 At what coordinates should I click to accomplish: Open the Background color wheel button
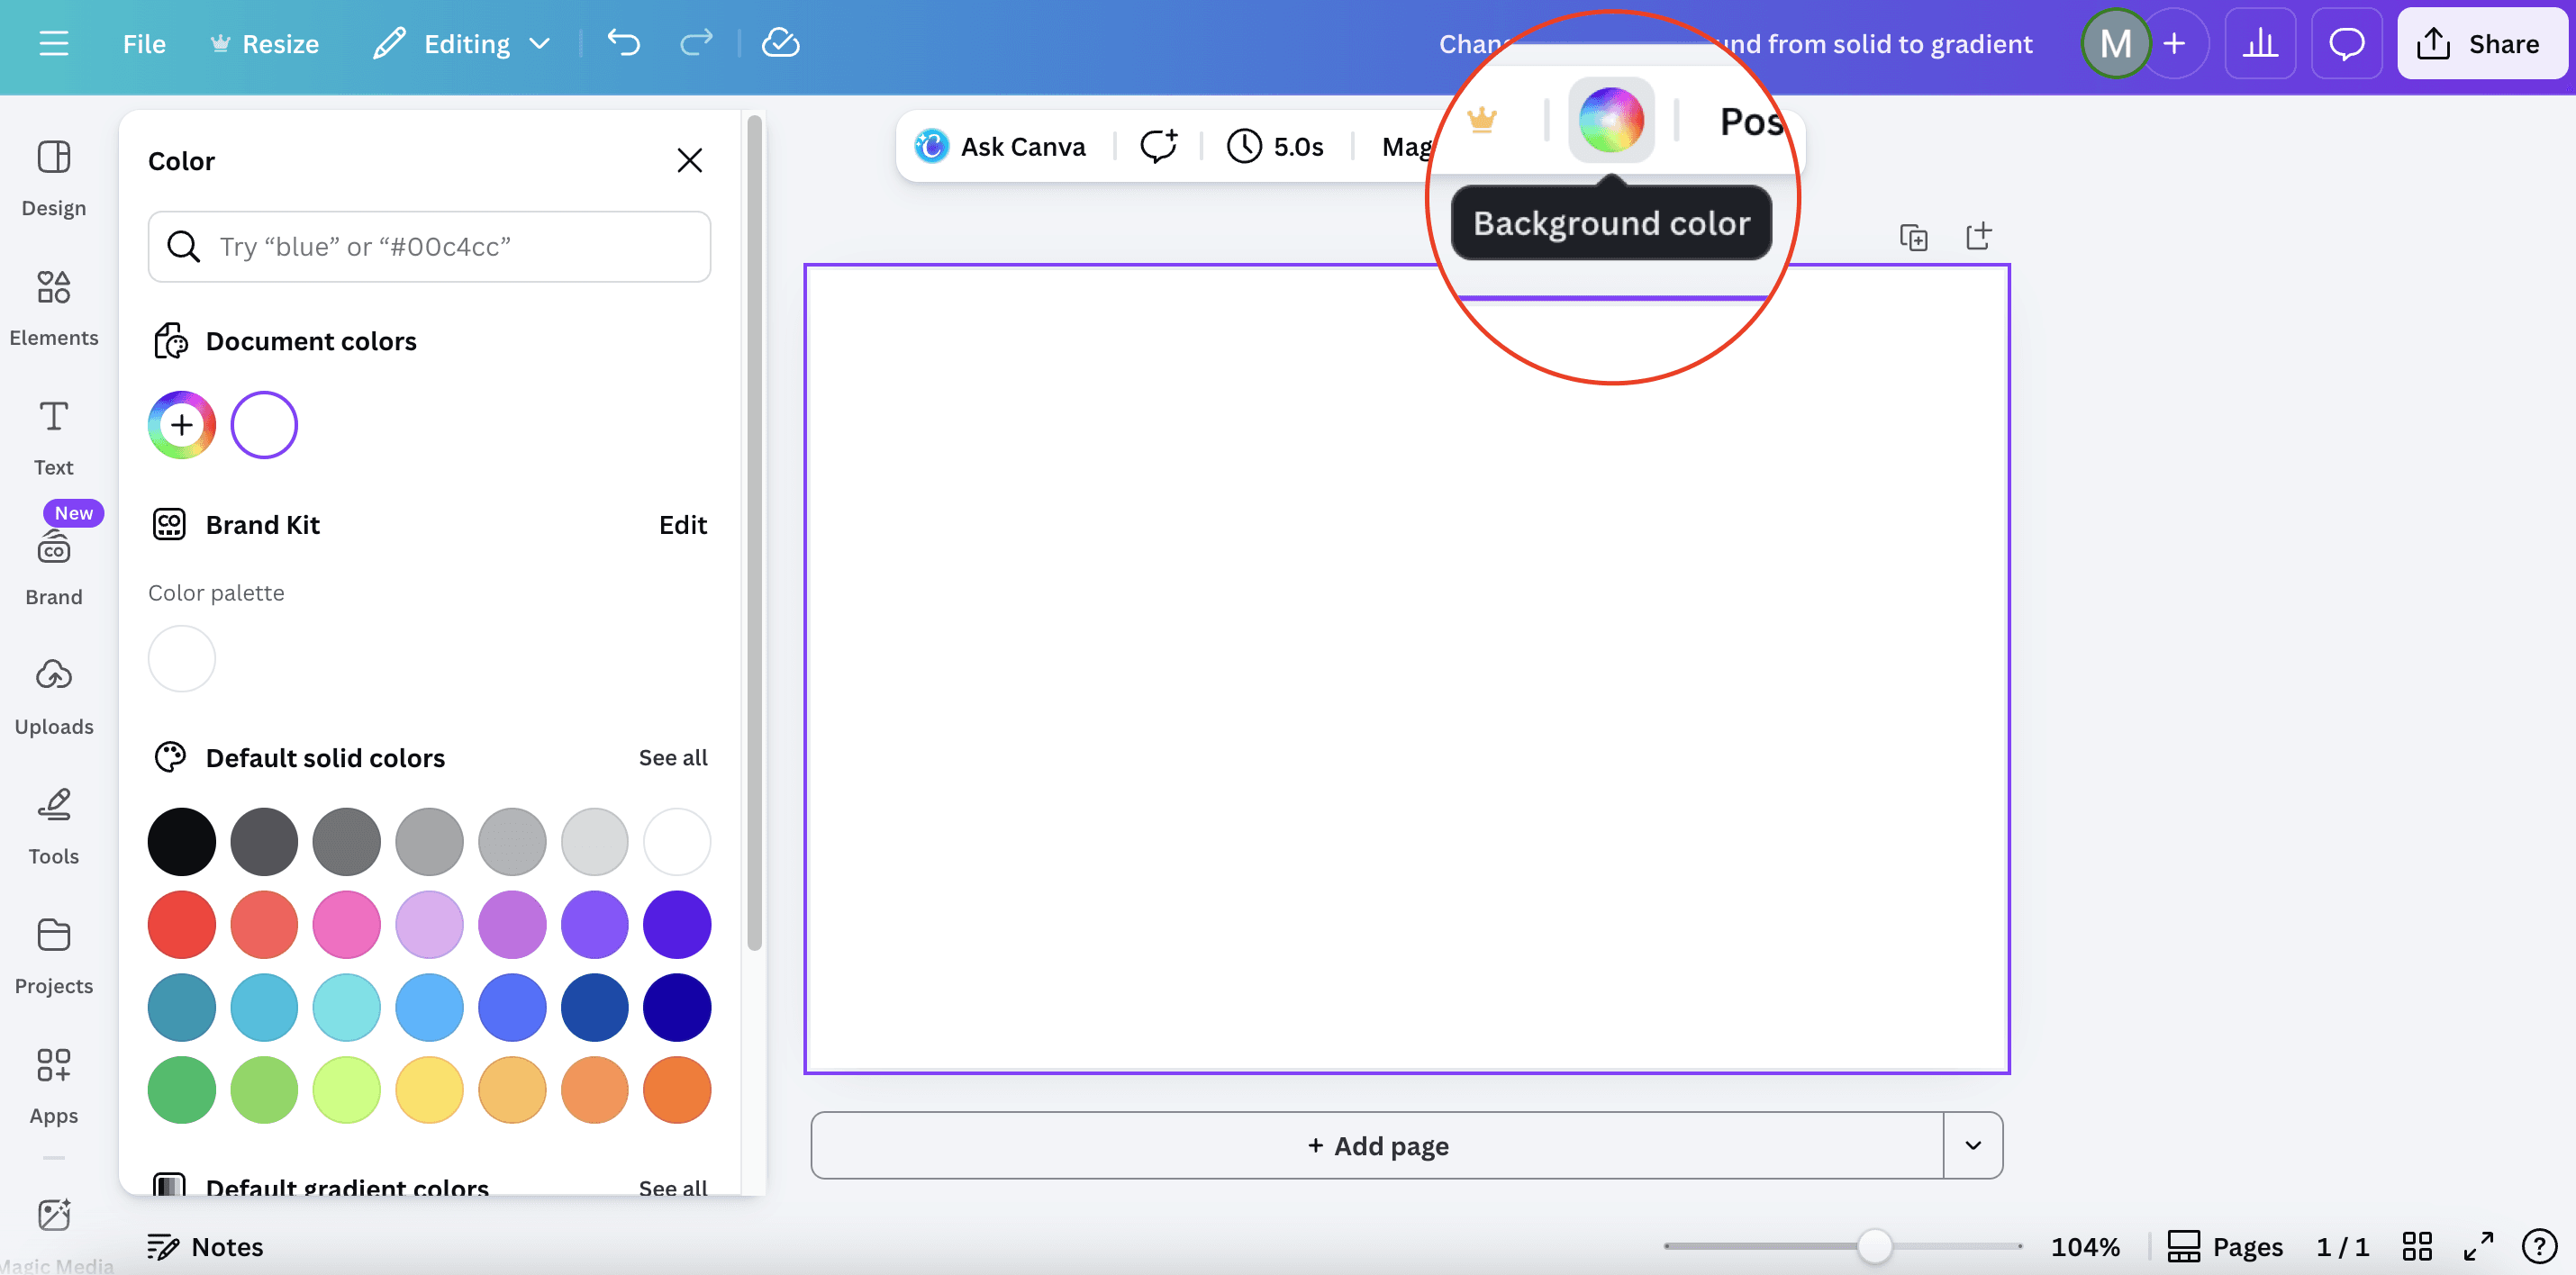(1610, 120)
